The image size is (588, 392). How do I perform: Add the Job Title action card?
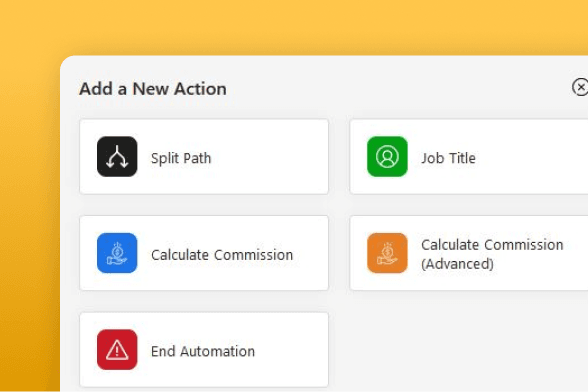tap(469, 157)
